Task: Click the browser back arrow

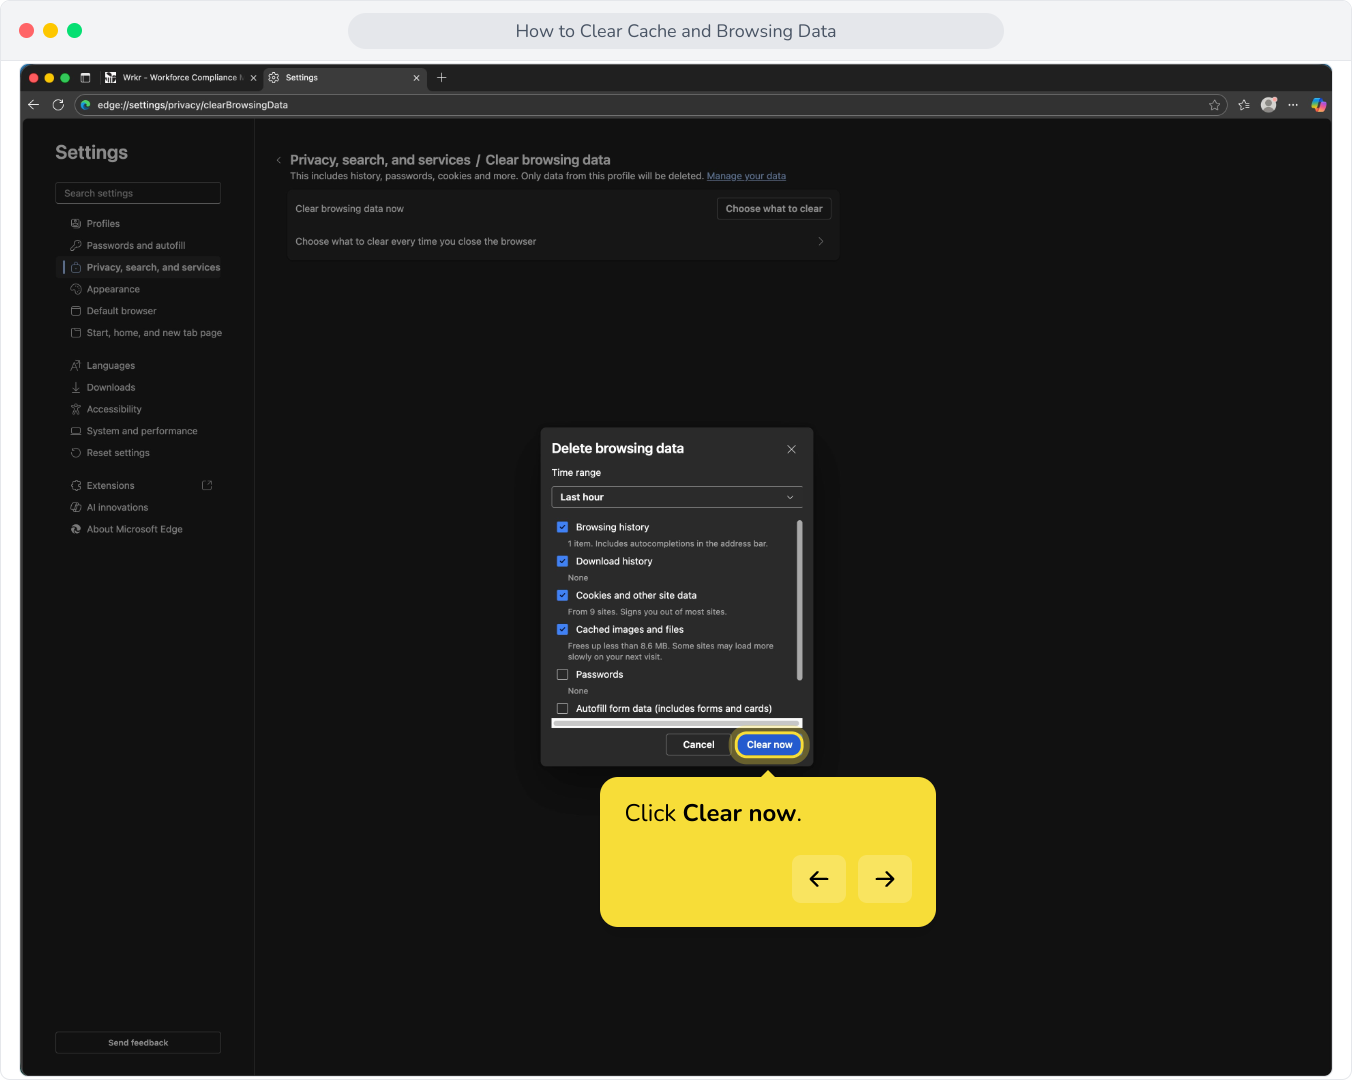Action: coord(33,104)
